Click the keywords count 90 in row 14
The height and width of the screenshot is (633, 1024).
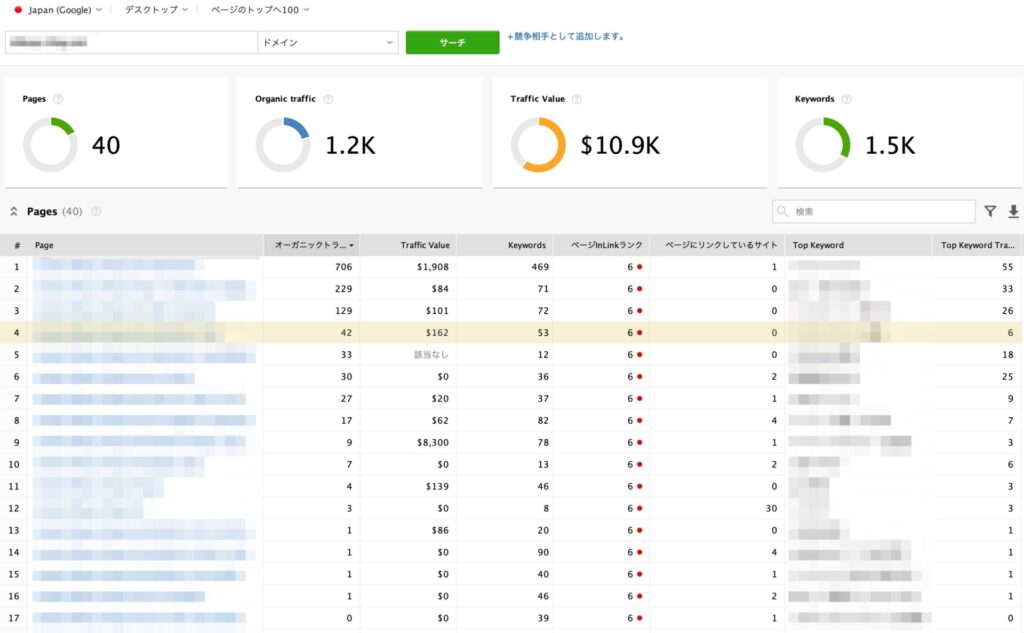(543, 552)
